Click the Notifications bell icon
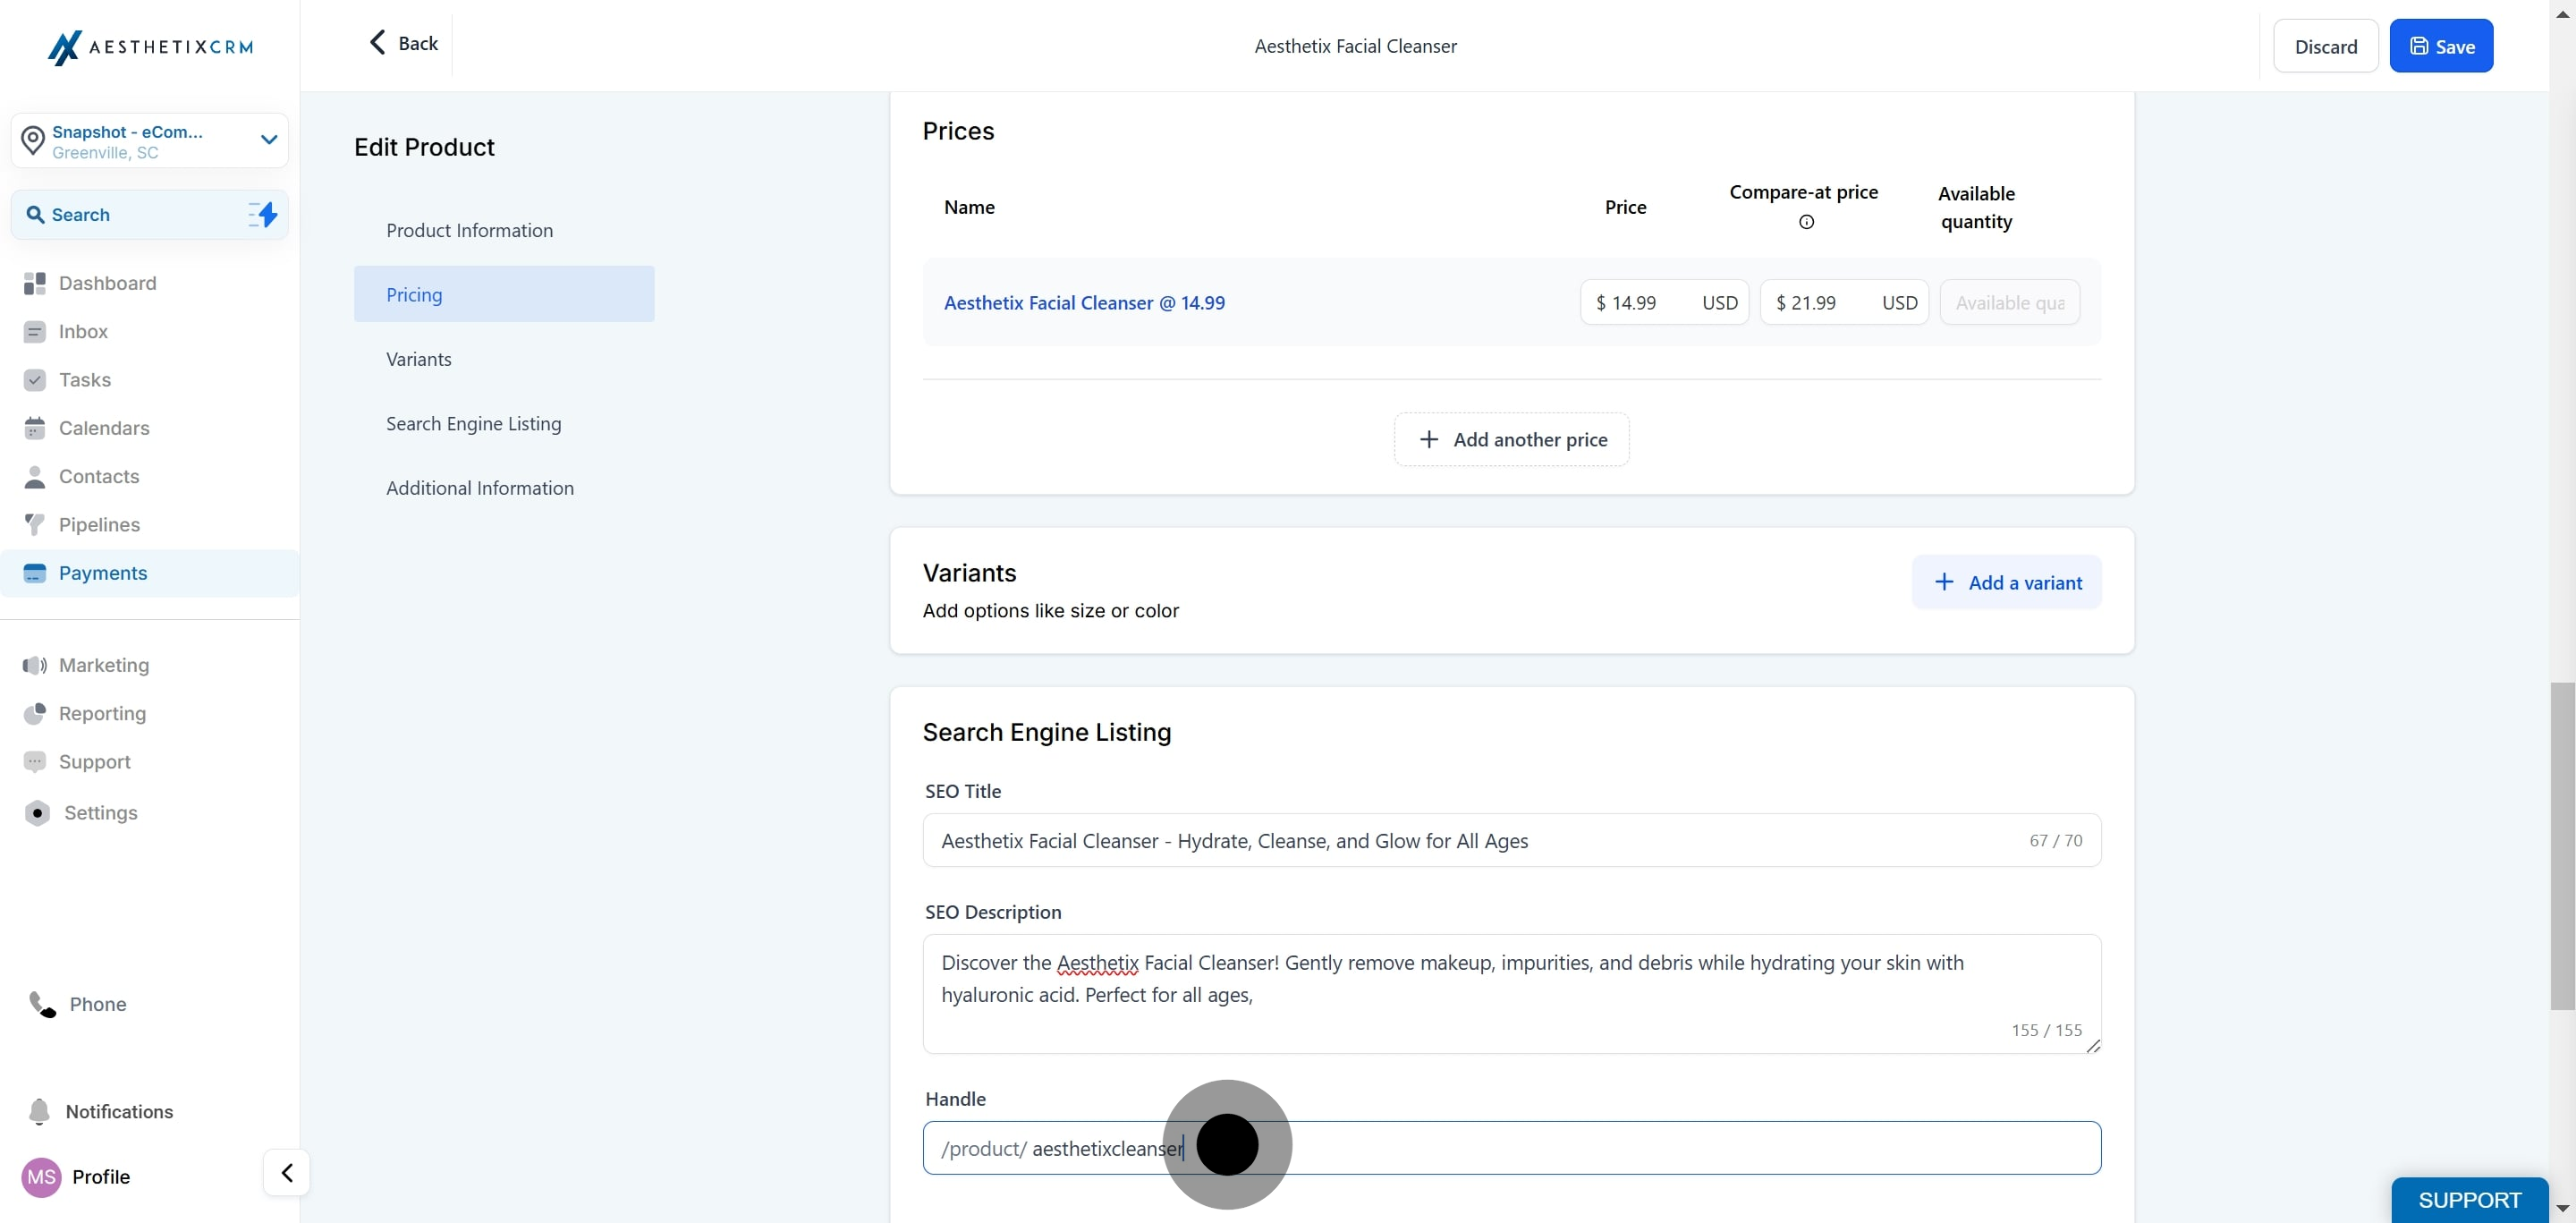The image size is (2576, 1223). (x=39, y=1111)
